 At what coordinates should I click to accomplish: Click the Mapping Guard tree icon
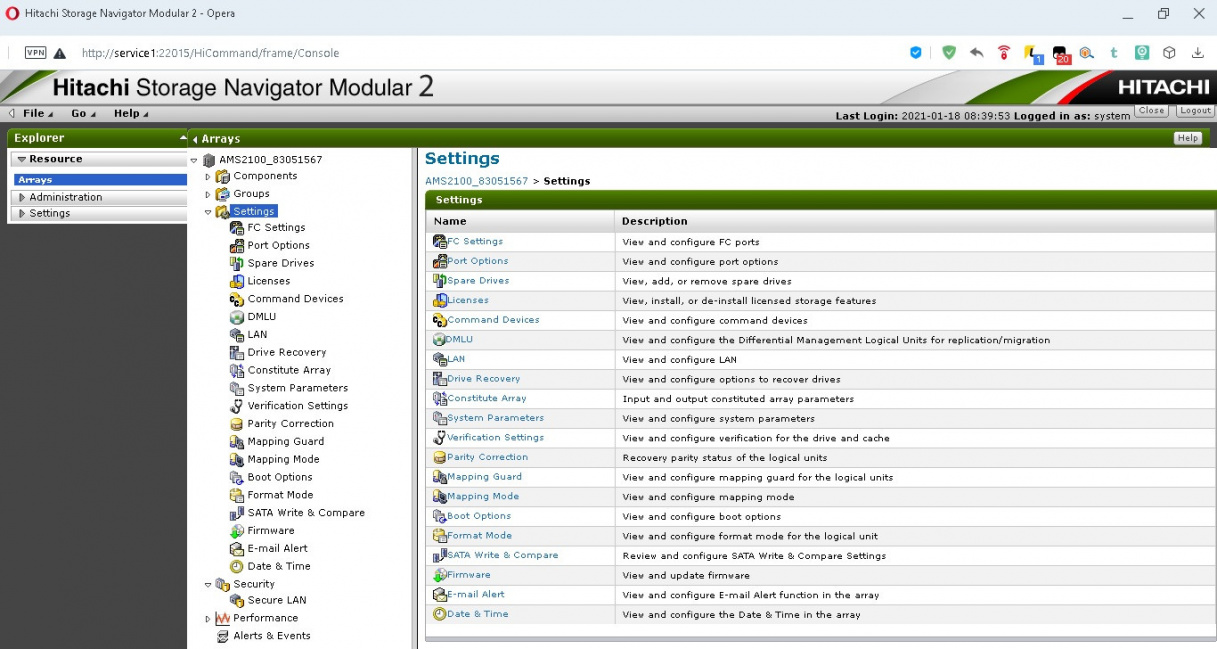(x=237, y=442)
